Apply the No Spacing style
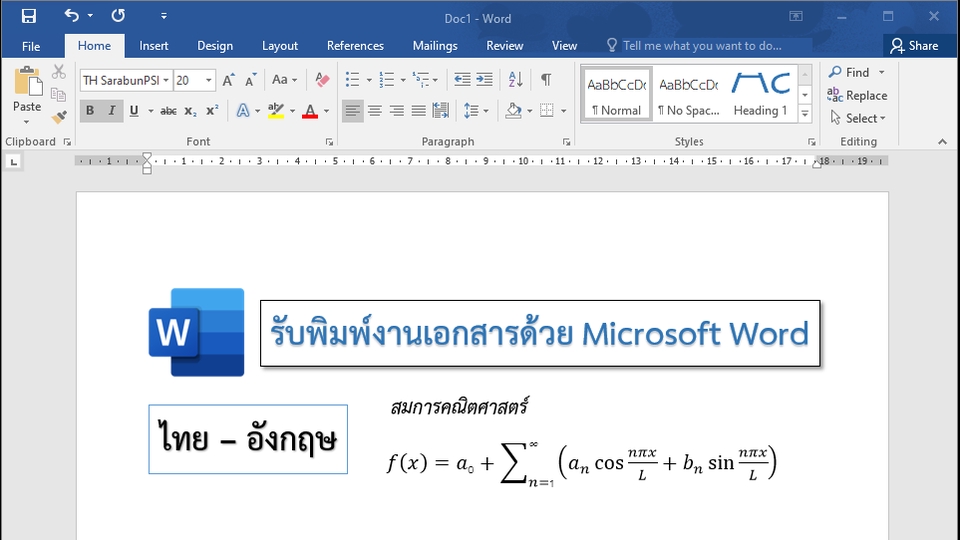960x540 pixels. pyautogui.click(x=689, y=94)
